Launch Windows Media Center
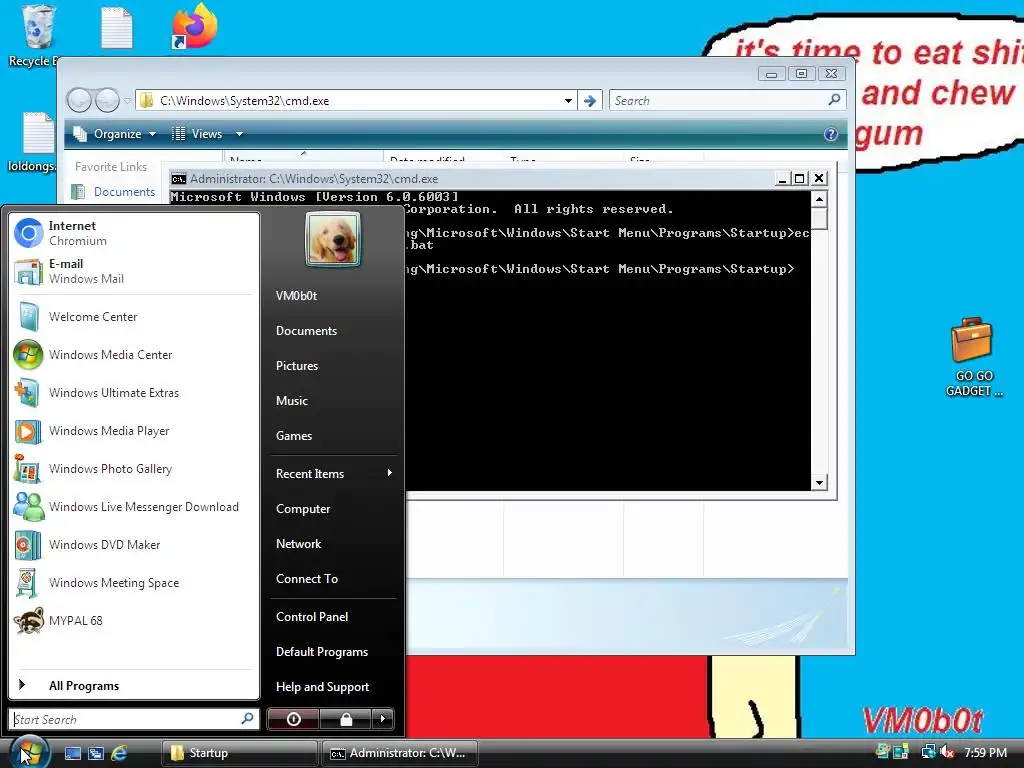The width and height of the screenshot is (1024, 768). point(134,355)
